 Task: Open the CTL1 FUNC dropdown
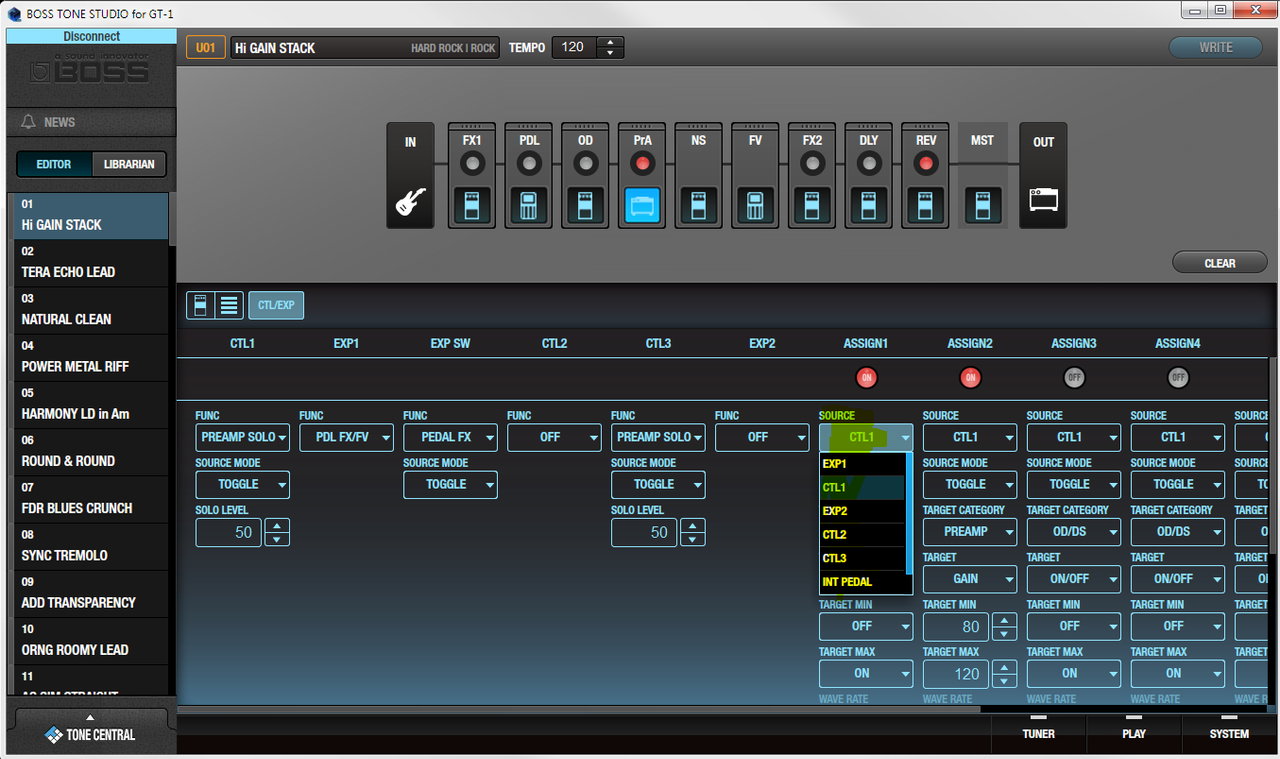(x=243, y=437)
